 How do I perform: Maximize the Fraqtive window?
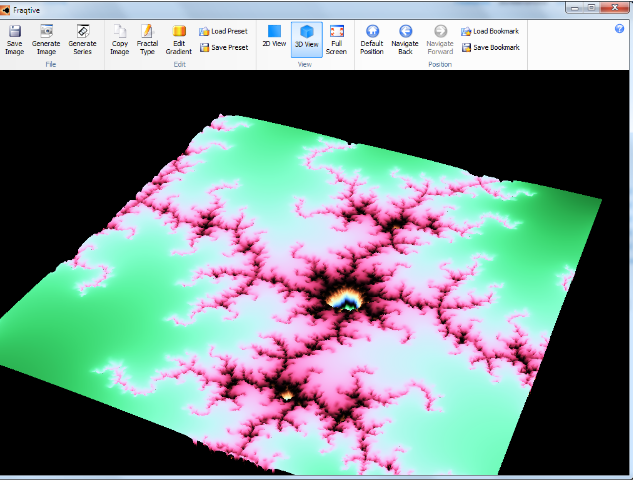[592, 7]
